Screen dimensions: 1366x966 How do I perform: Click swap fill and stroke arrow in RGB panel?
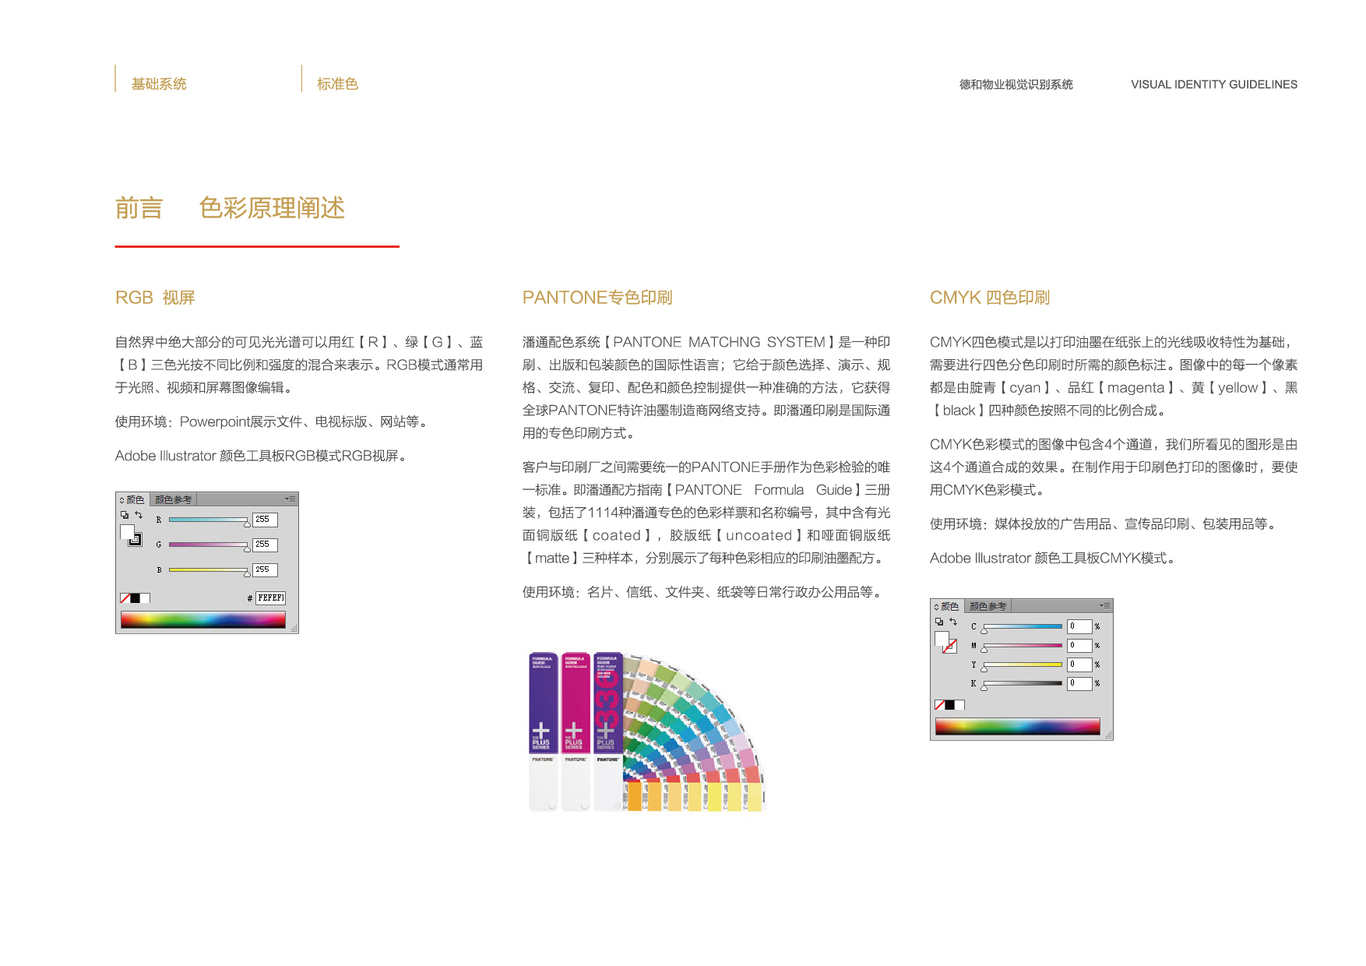coord(139,515)
